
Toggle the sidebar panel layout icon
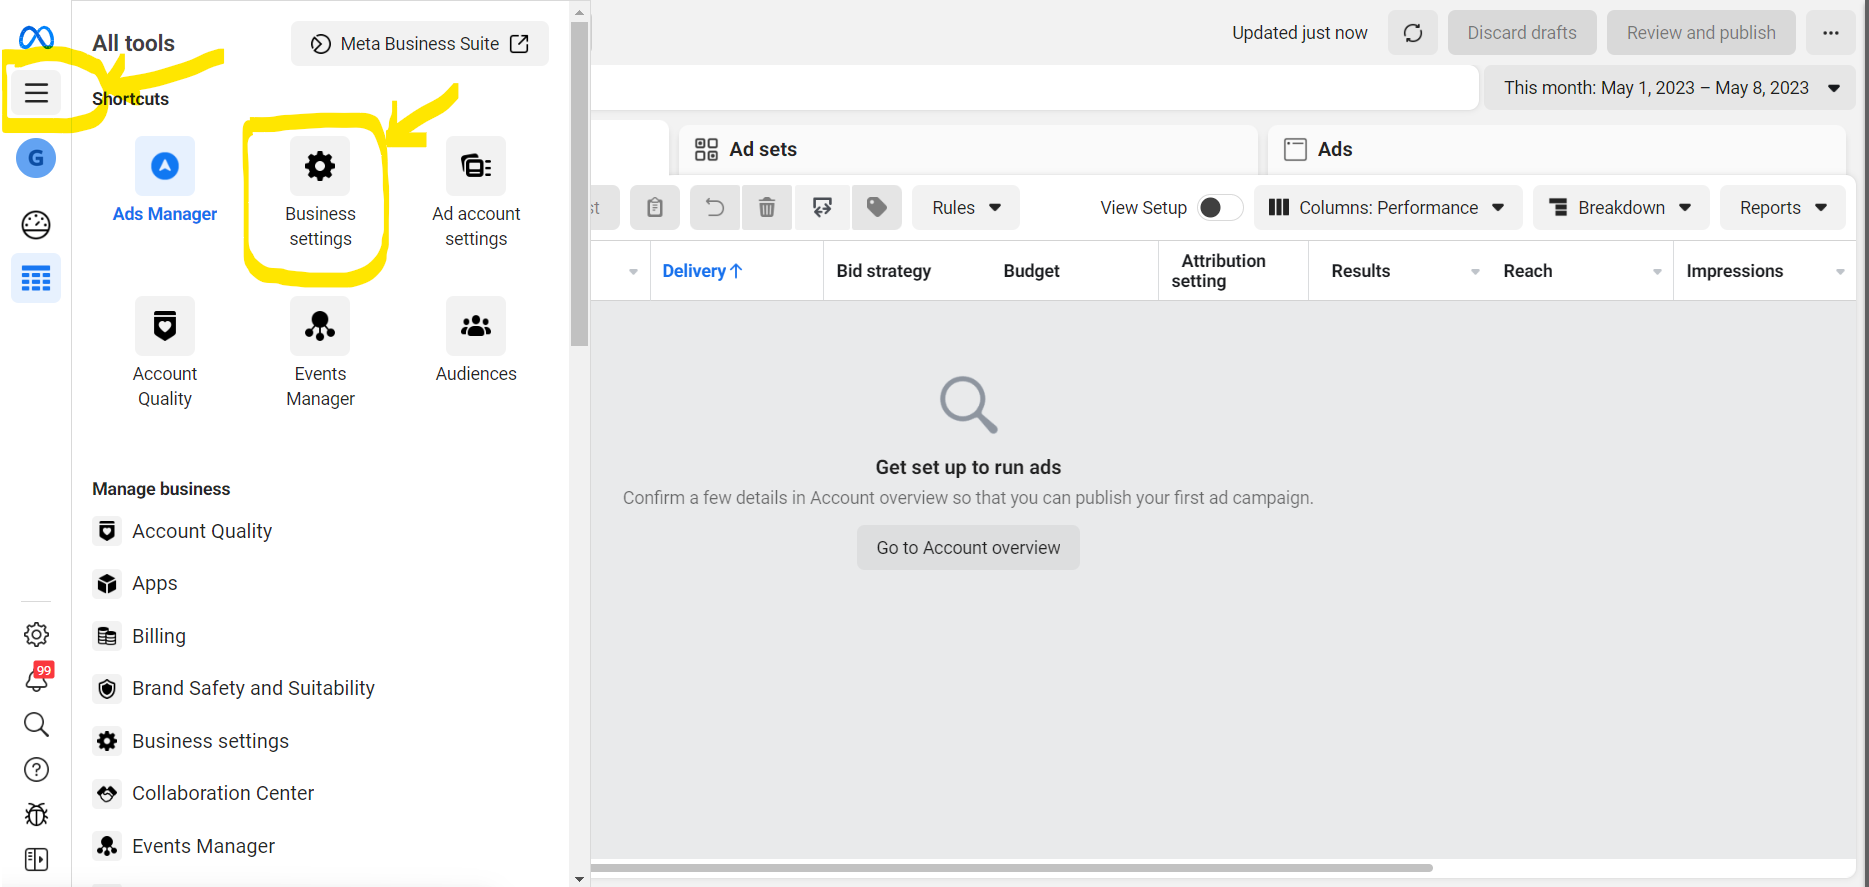[36, 859]
